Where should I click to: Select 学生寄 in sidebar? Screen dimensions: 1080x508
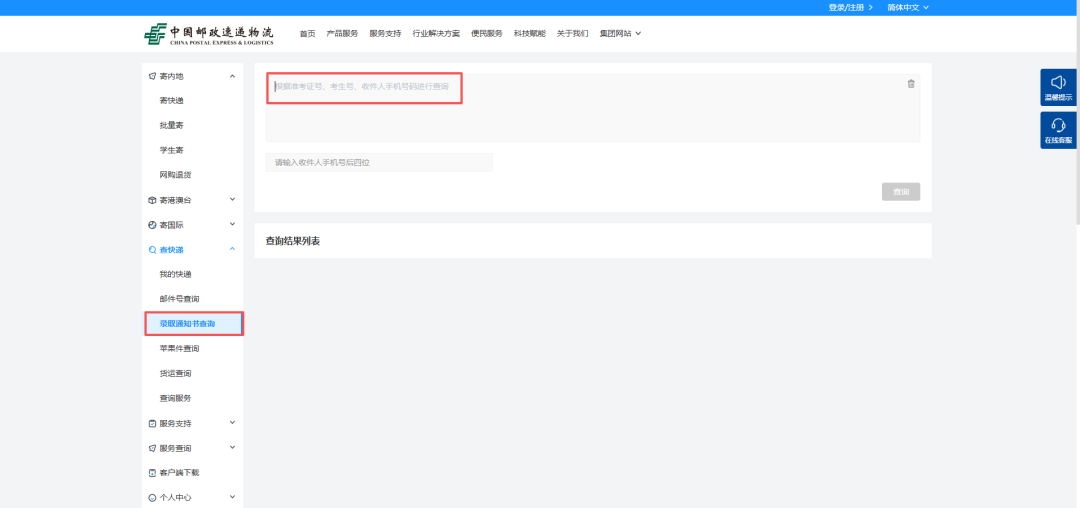(x=172, y=151)
